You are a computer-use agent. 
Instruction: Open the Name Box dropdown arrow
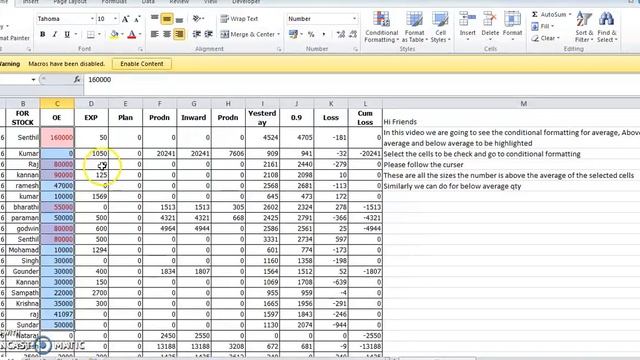pyautogui.click(x=33, y=80)
